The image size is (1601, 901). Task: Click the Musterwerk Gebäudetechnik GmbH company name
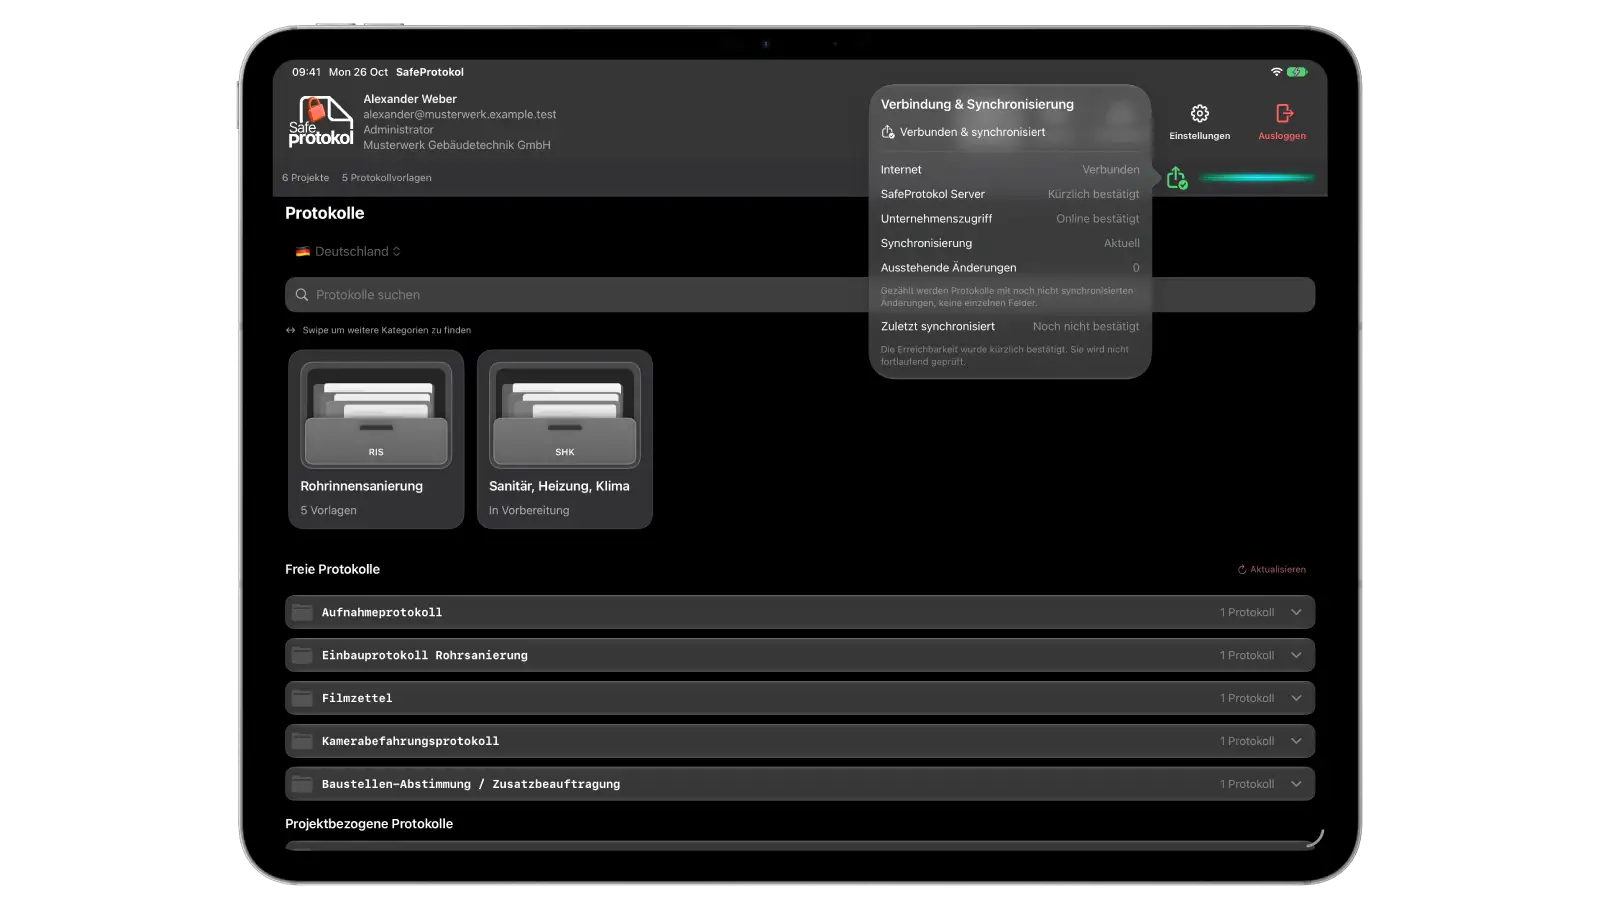click(457, 145)
